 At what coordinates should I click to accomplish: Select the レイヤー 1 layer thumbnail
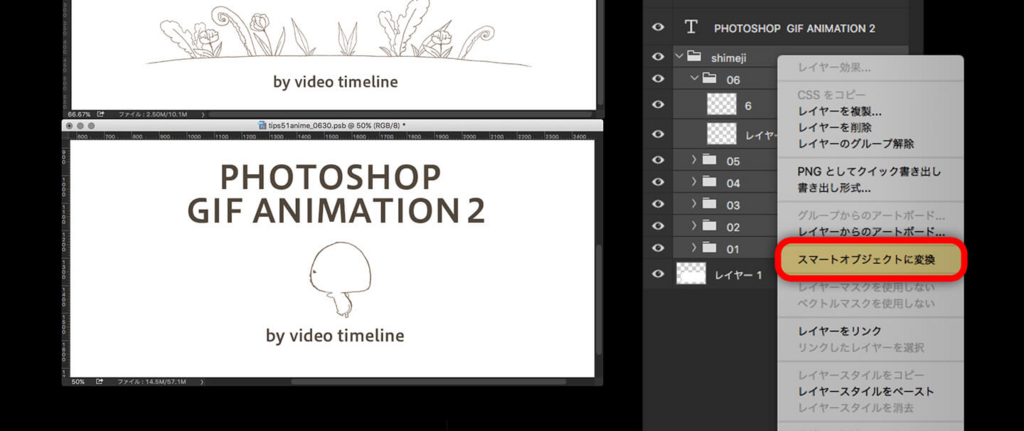691,274
